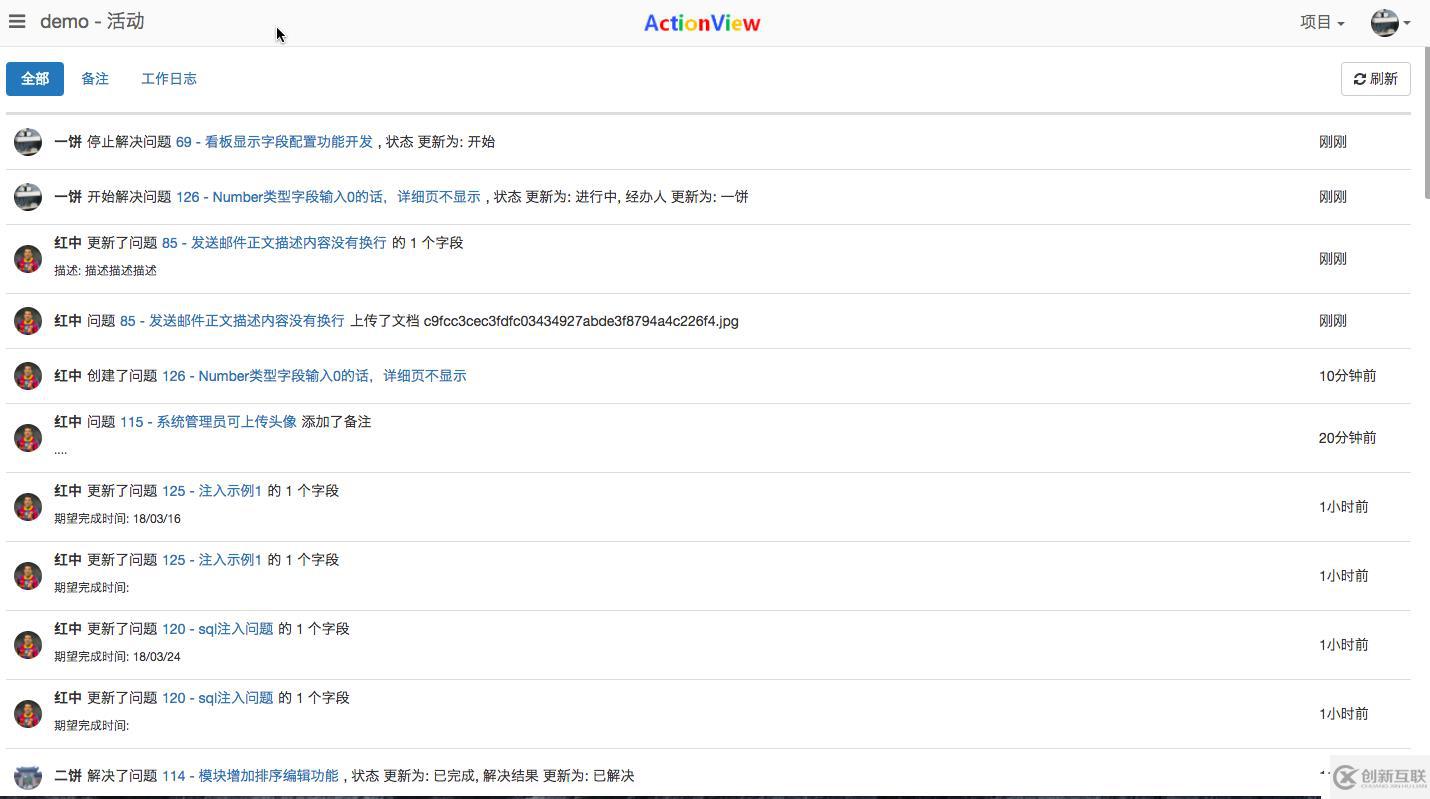Click the ActionView logo
This screenshot has height=799, width=1430.
(702, 23)
